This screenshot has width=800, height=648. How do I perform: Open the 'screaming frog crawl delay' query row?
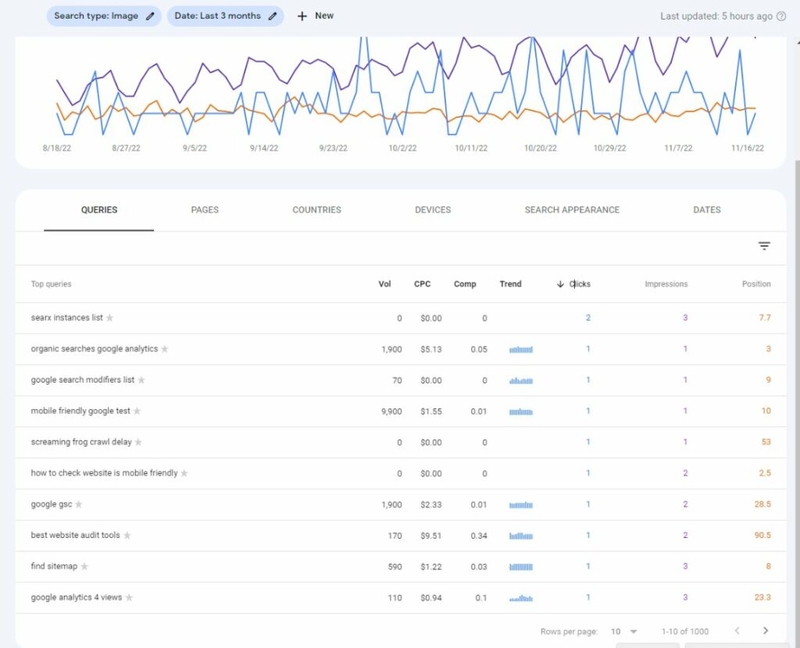[401, 442]
